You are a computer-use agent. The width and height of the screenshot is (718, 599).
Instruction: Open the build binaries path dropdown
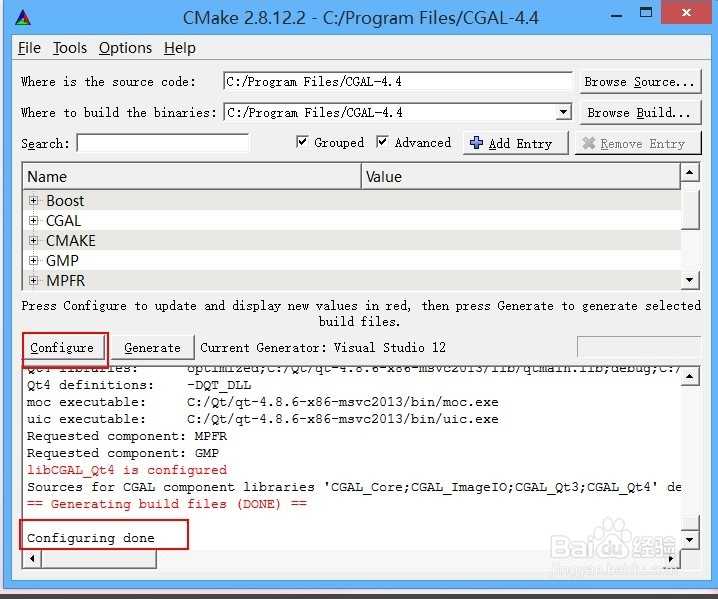[x=563, y=112]
